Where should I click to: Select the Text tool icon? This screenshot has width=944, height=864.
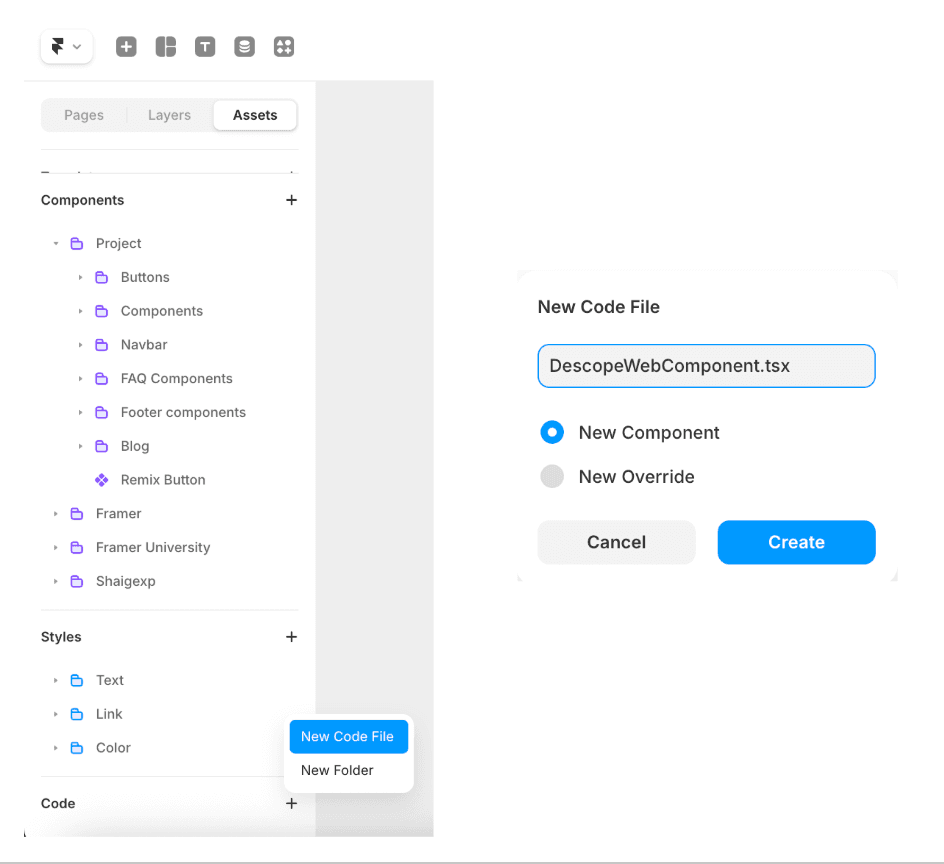point(205,46)
